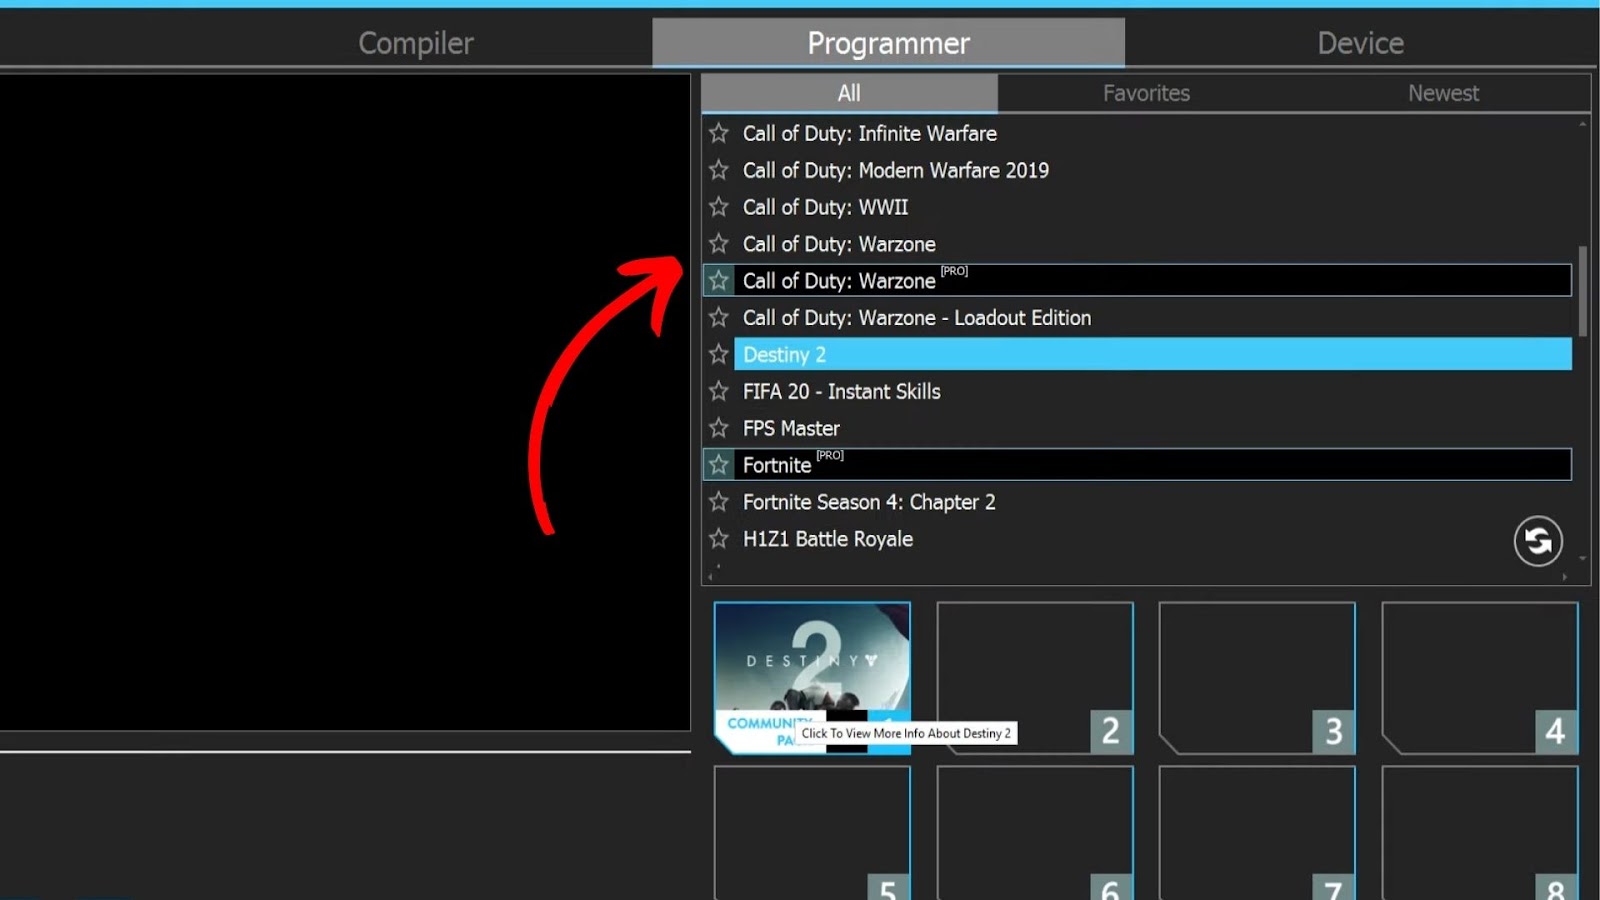Open the Programmer tab
The height and width of the screenshot is (900, 1600).
[x=889, y=43]
